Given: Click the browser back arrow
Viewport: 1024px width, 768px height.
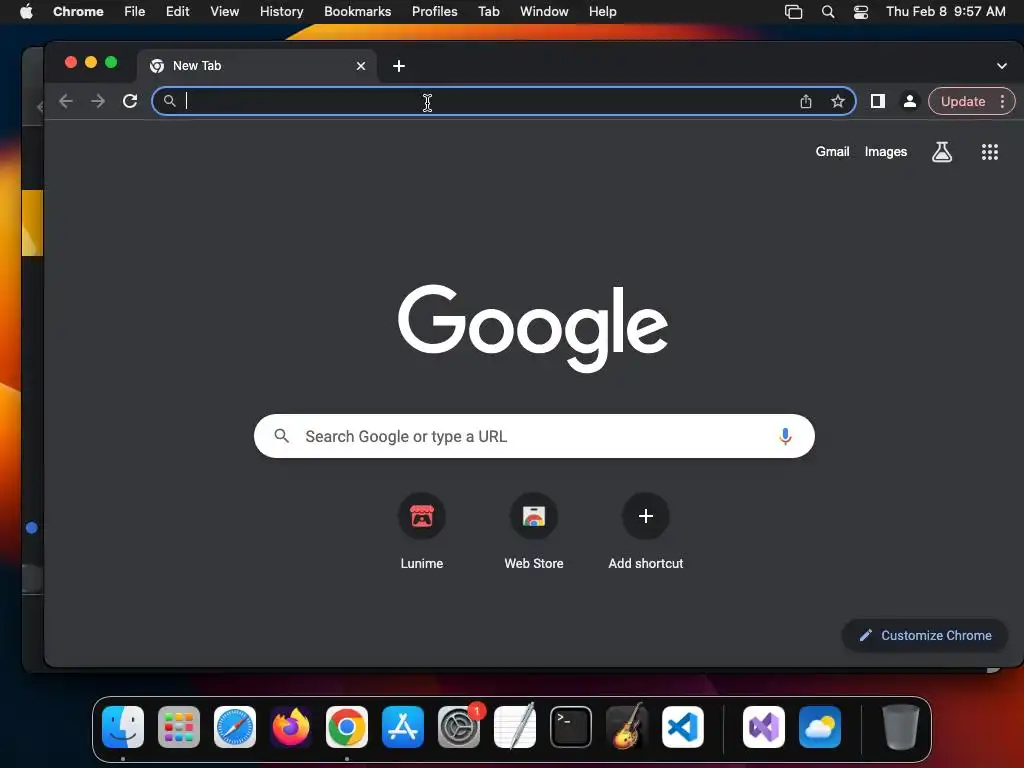Looking at the screenshot, I should (x=65, y=101).
